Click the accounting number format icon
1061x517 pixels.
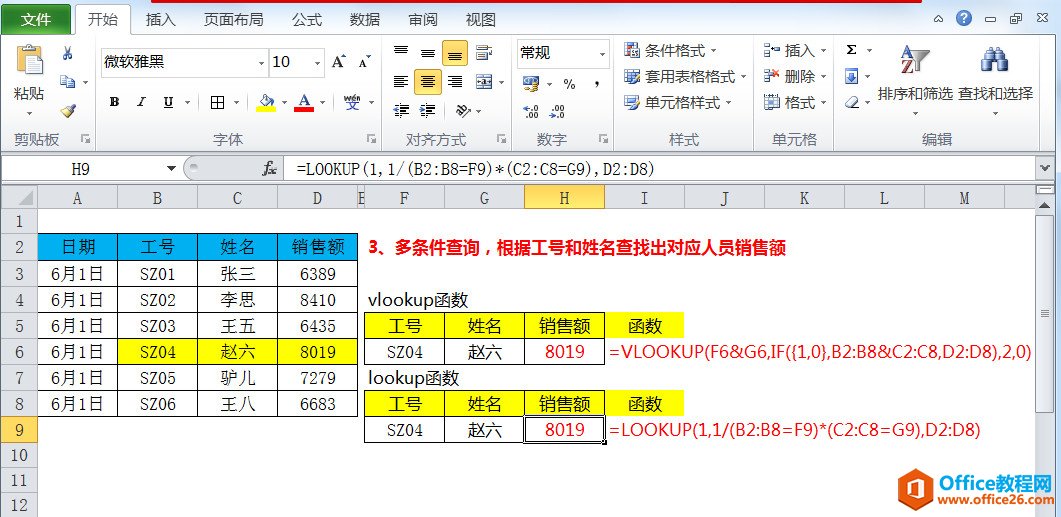pos(531,84)
